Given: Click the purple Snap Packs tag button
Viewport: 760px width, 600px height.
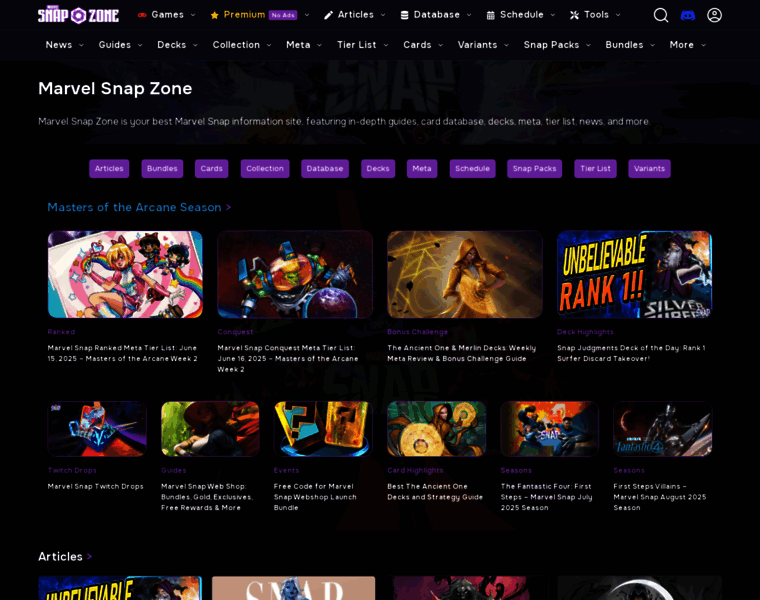Looking at the screenshot, I should pyautogui.click(x=535, y=169).
